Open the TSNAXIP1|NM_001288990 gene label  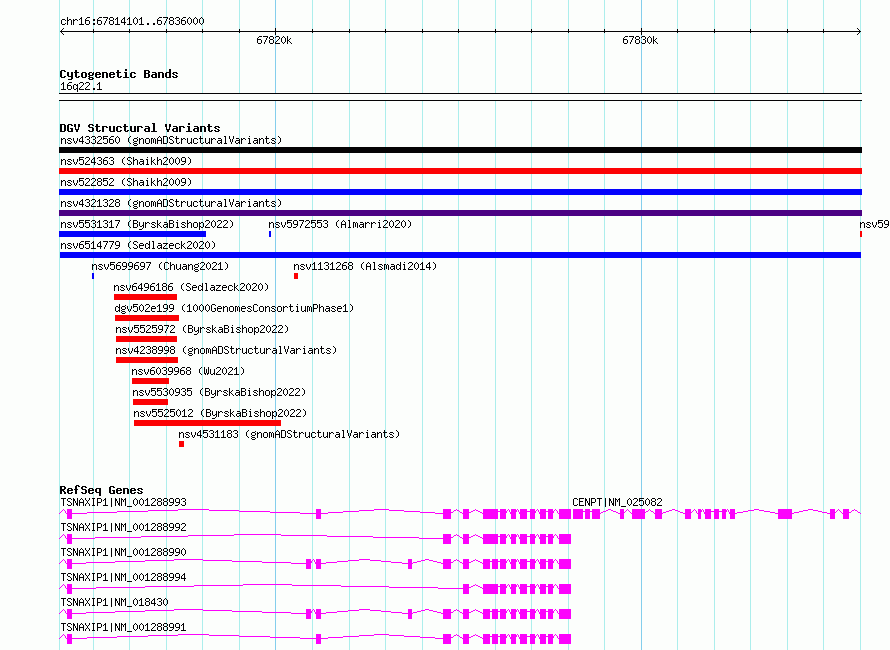(x=123, y=552)
